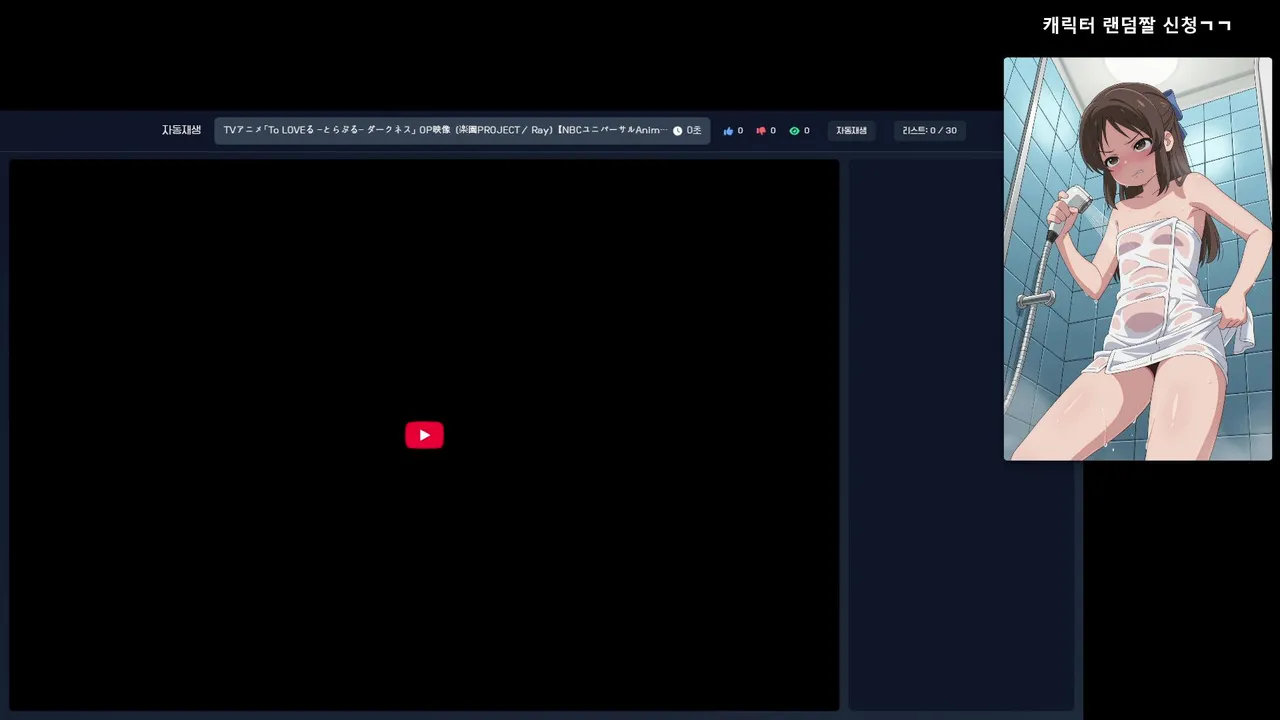Image resolution: width=1280 pixels, height=720 pixels.
Task: Click the thumbs-up like icon
Action: pos(728,131)
